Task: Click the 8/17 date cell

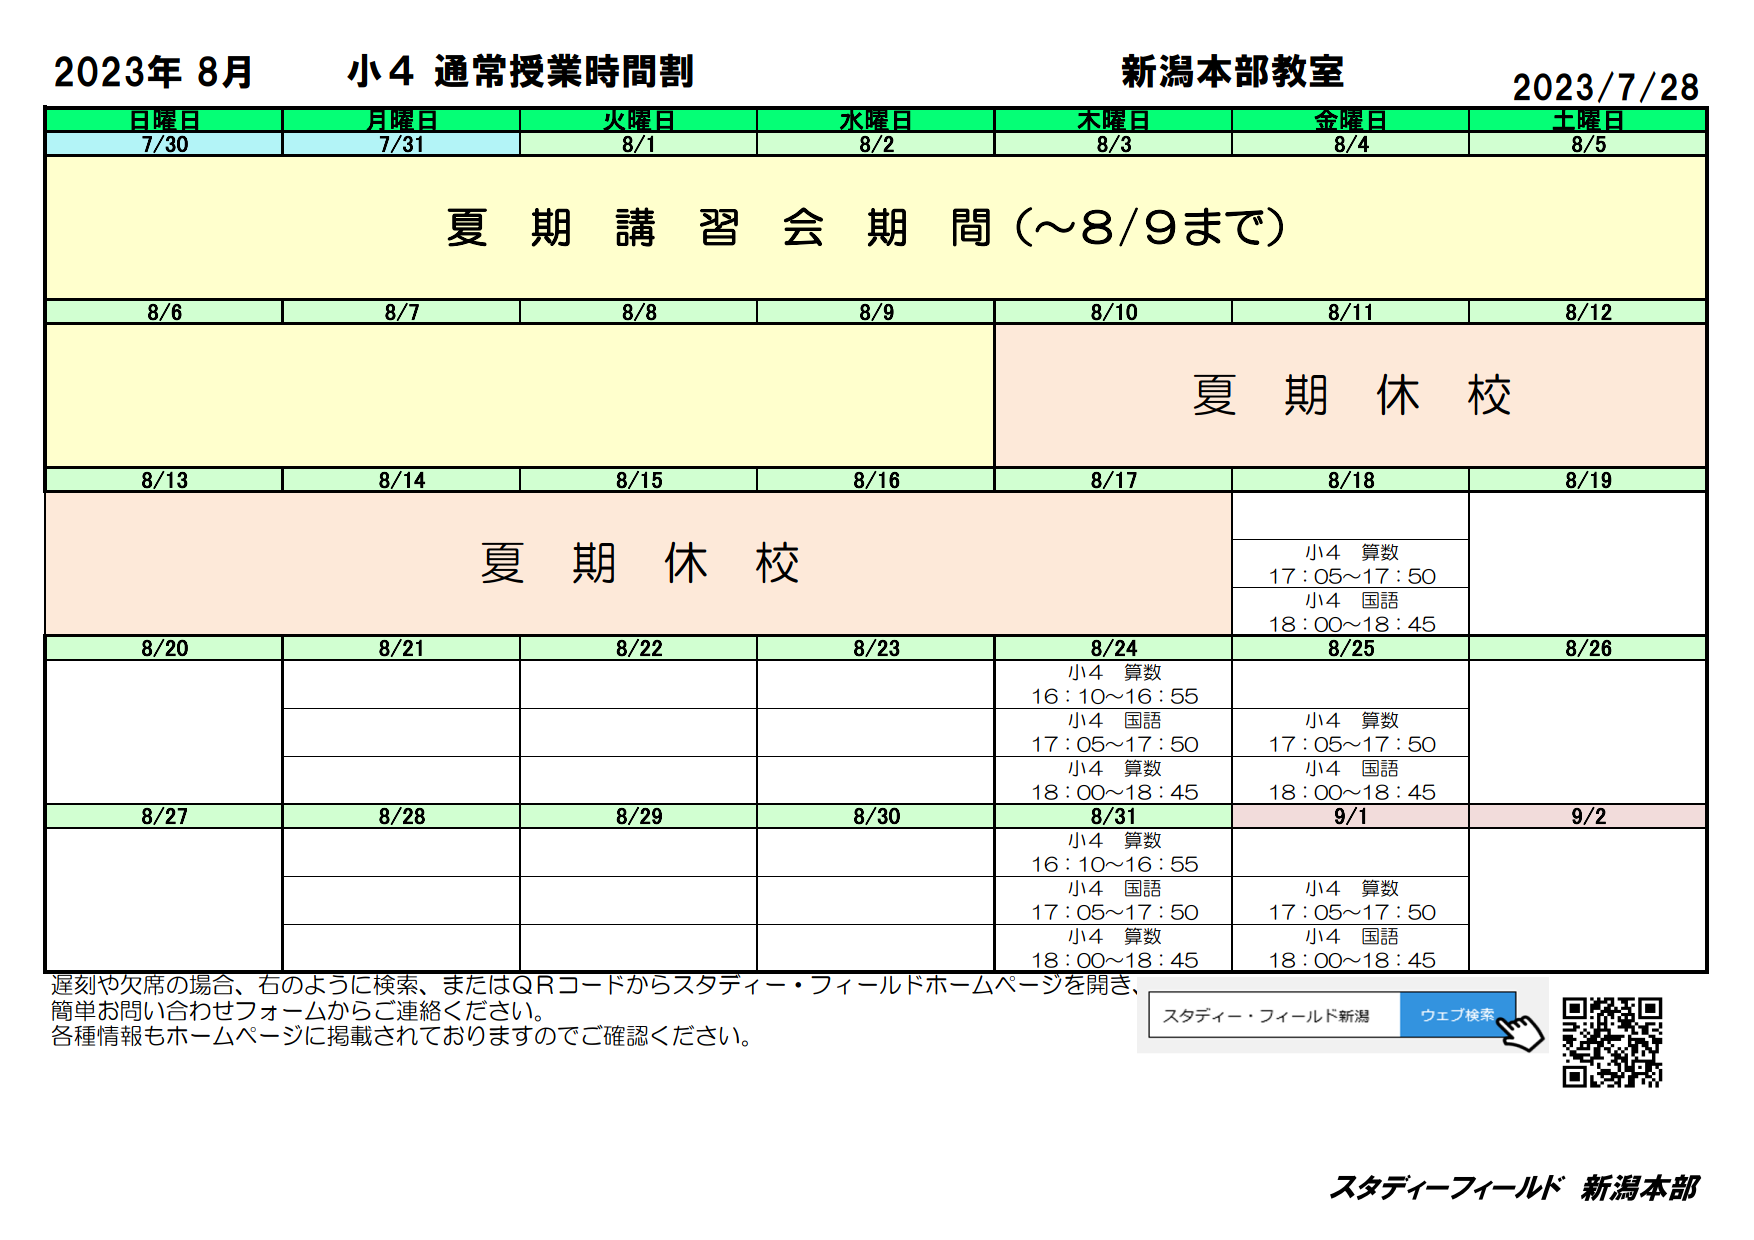Action: click(x=1113, y=480)
